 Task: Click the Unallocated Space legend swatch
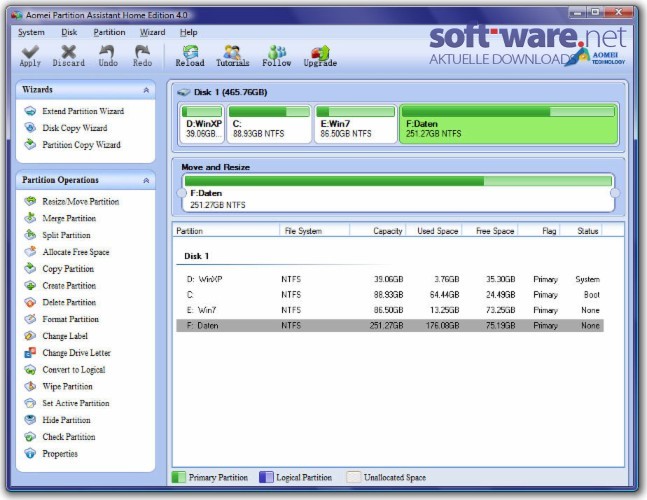point(353,477)
